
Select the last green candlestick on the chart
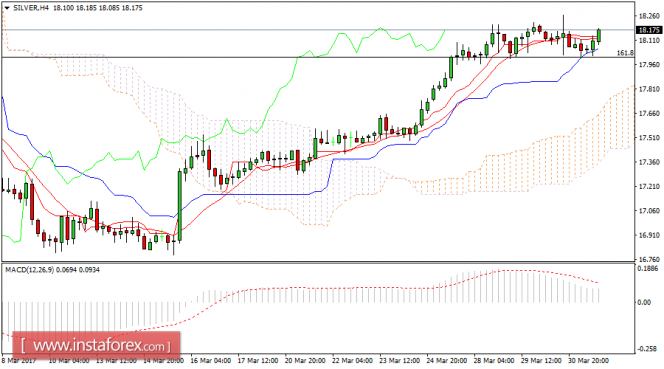coord(599,36)
